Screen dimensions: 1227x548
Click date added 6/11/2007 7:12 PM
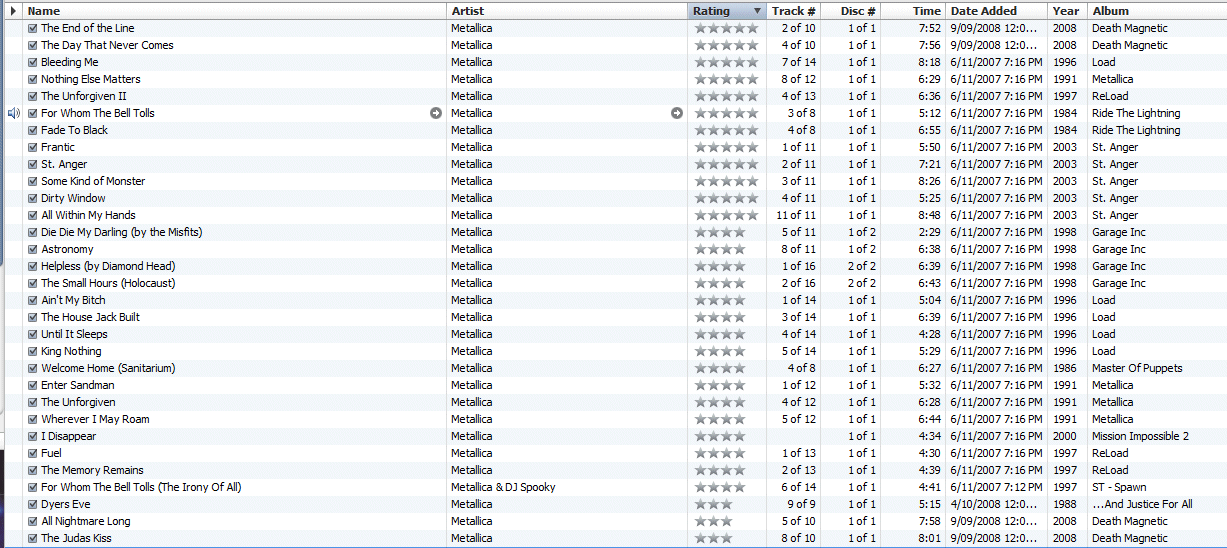coord(996,487)
